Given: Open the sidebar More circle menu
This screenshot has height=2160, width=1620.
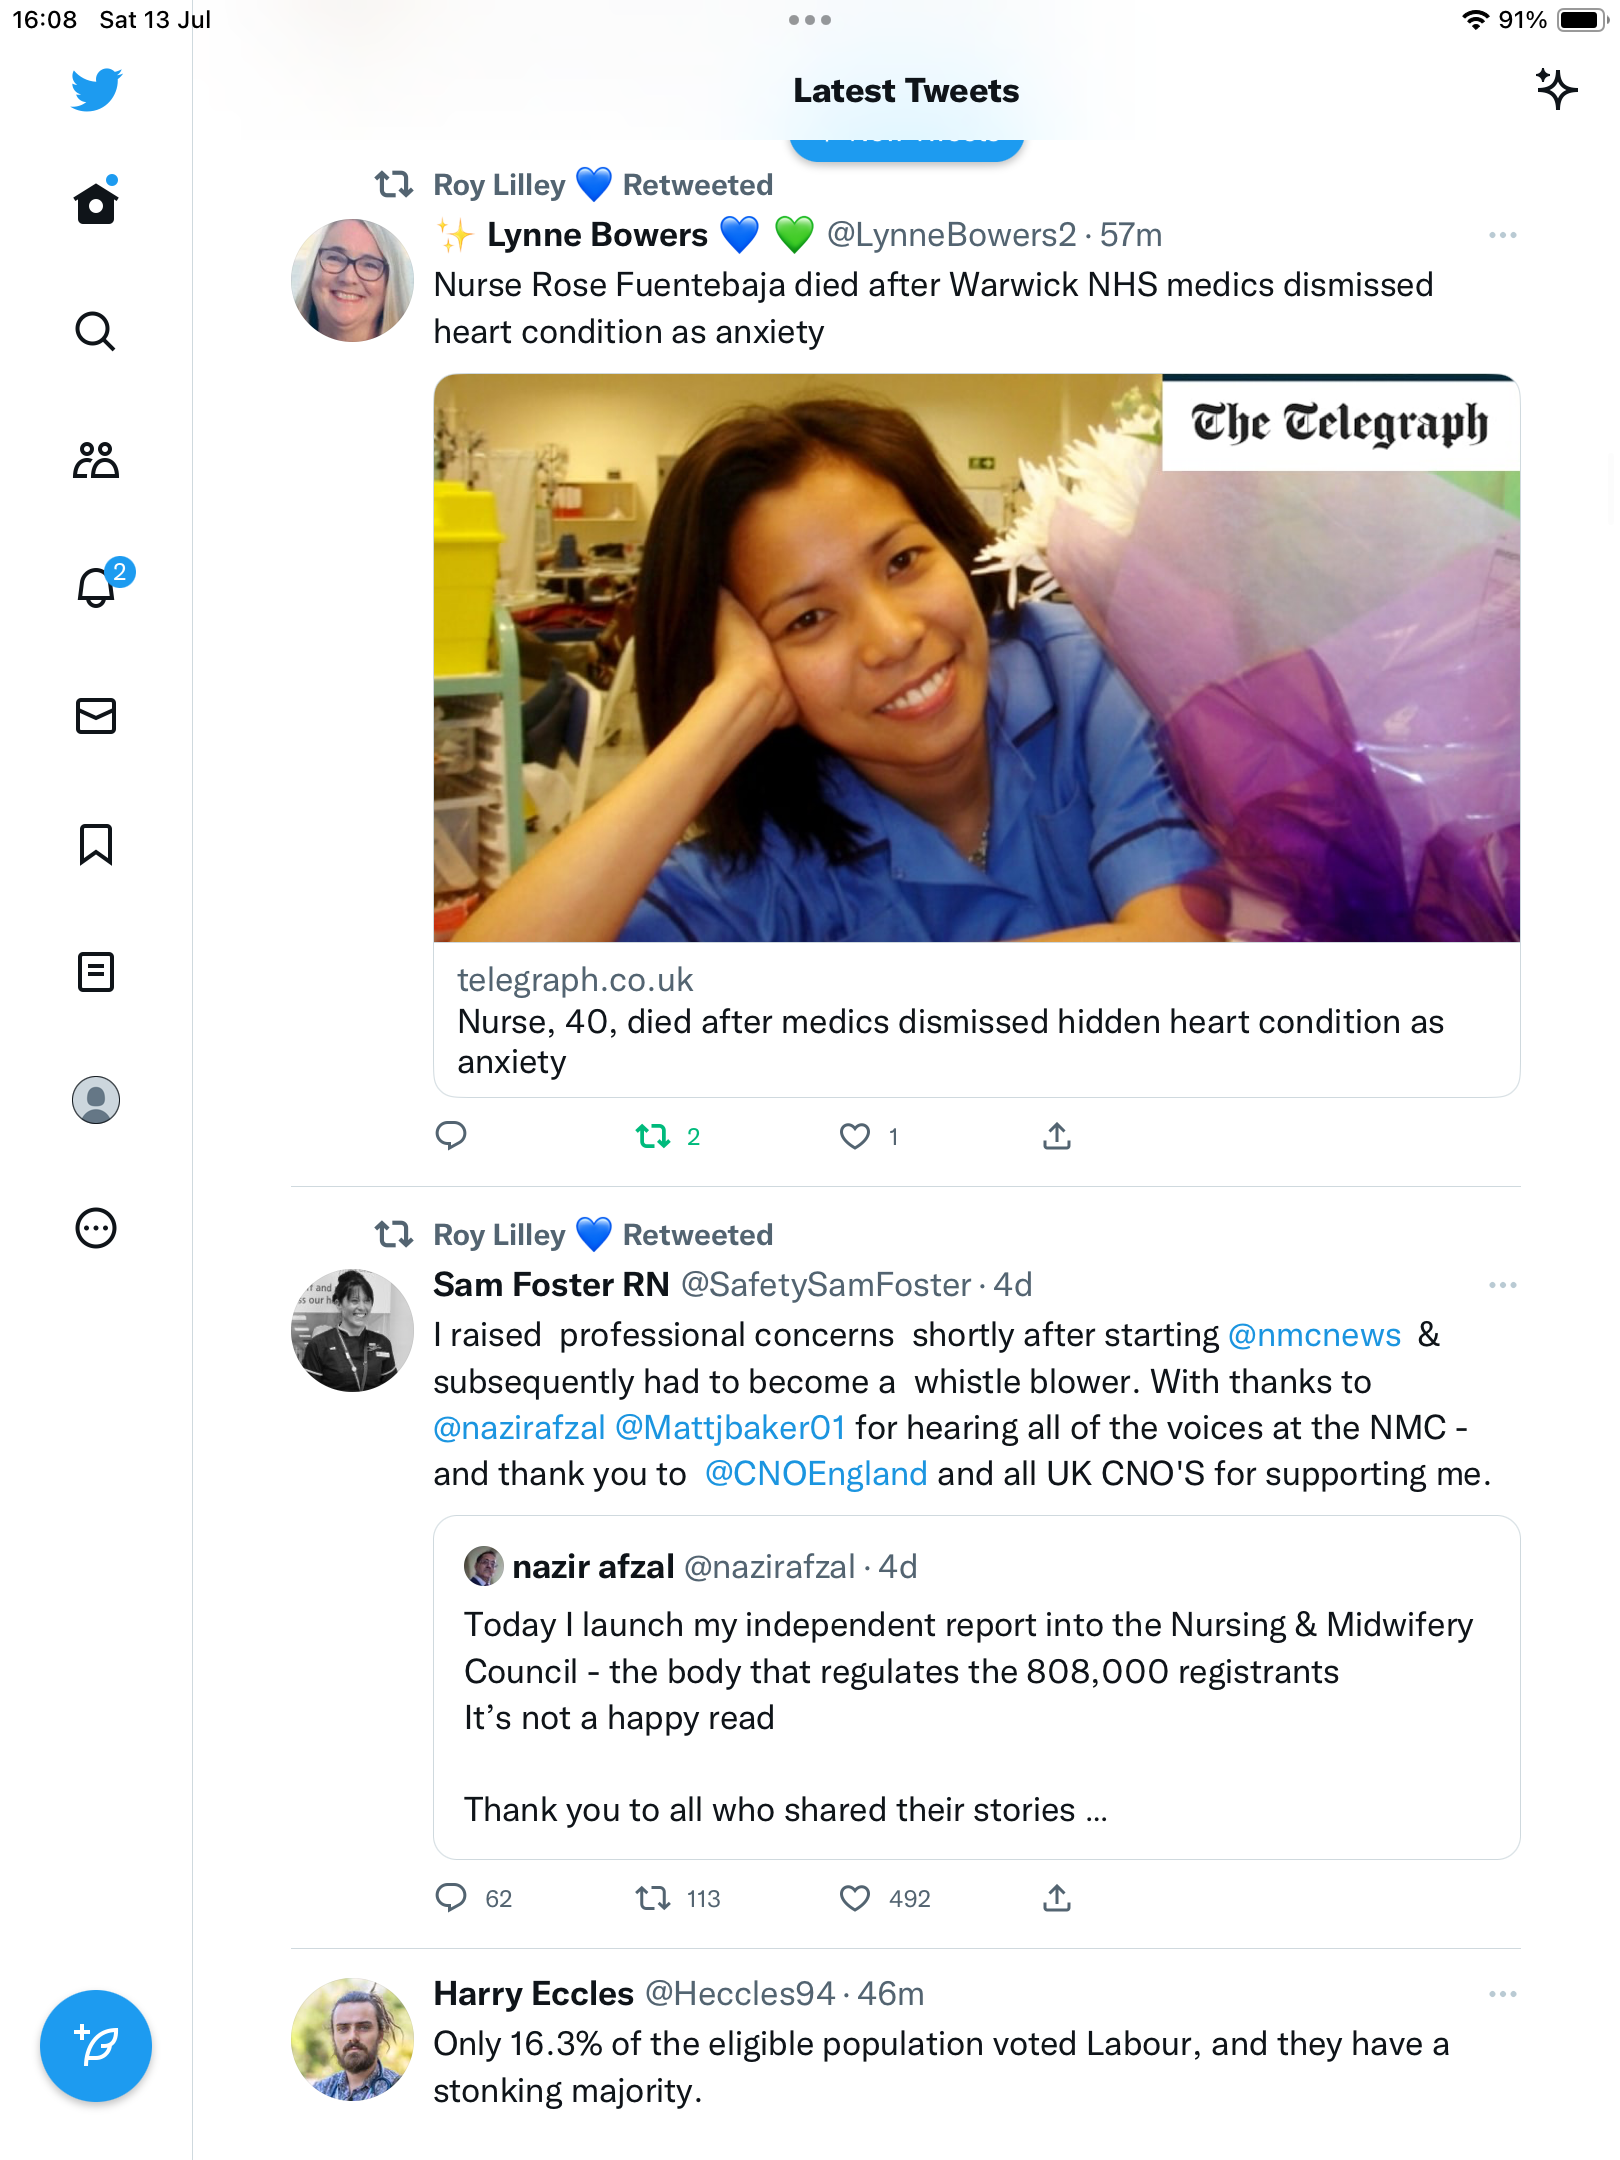Looking at the screenshot, I should click(x=96, y=1228).
